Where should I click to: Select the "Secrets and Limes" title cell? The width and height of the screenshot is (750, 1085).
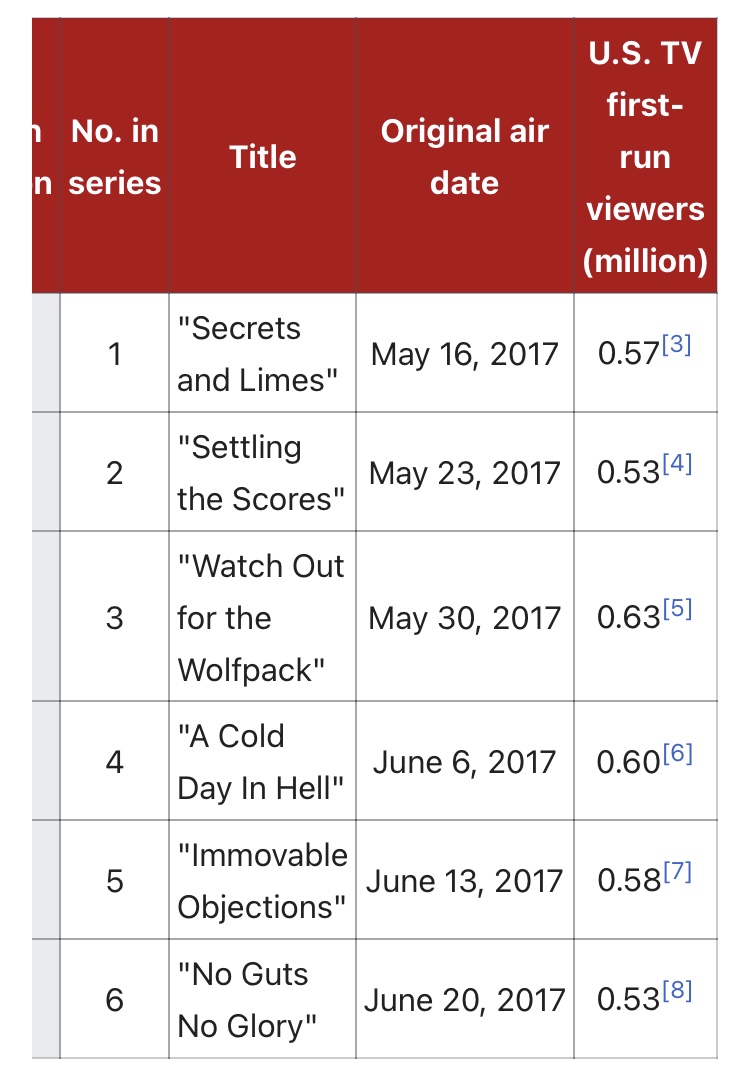263,353
